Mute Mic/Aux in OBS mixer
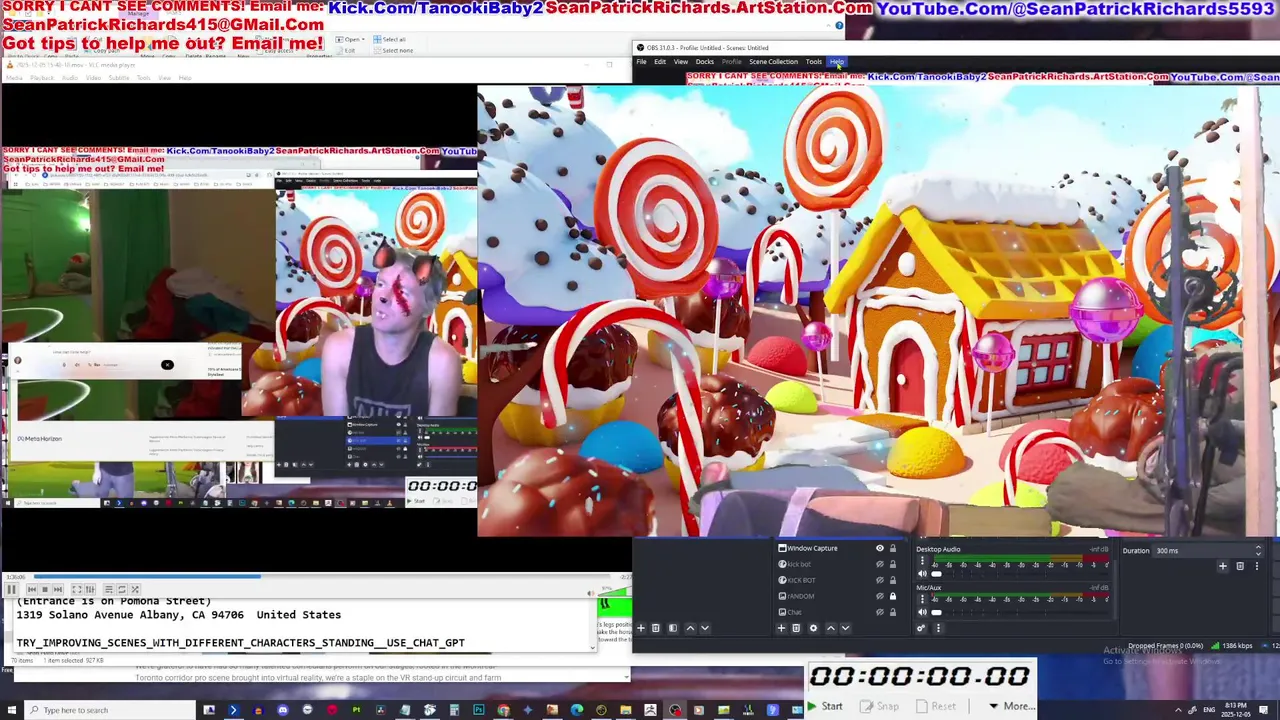 coord(922,612)
